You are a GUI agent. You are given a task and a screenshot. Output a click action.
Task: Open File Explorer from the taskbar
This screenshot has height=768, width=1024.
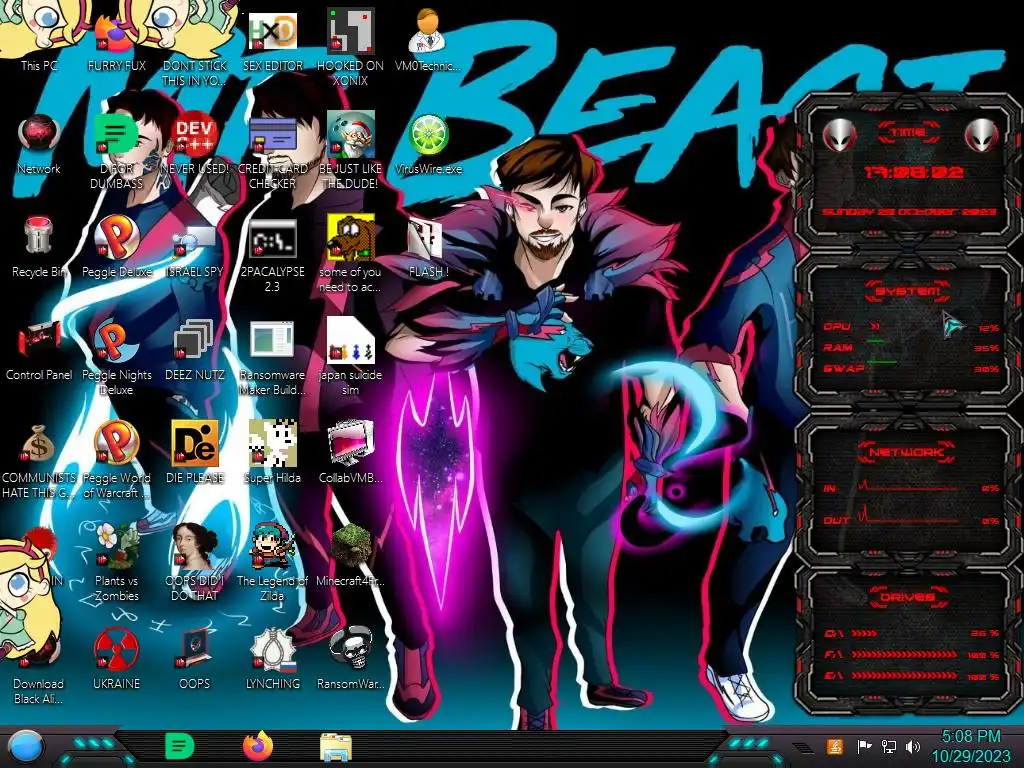tap(336, 746)
